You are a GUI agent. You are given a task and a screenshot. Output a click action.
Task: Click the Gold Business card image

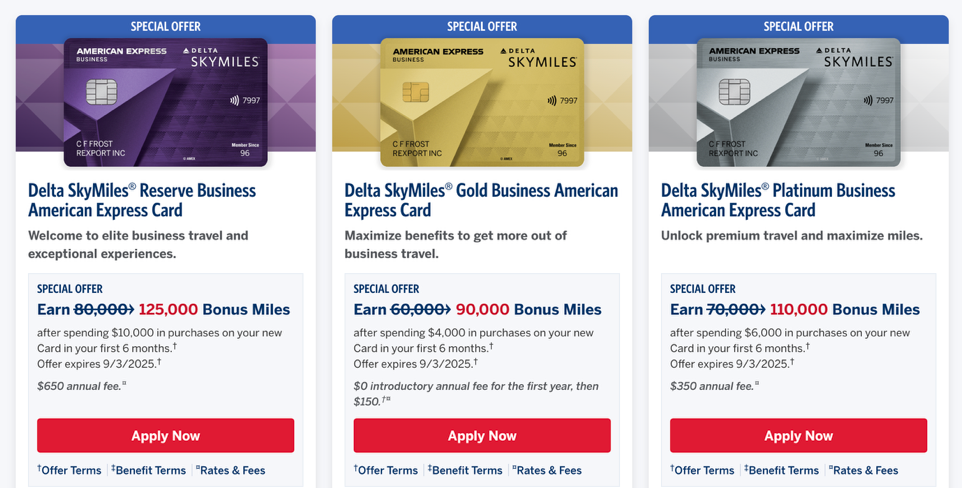tap(482, 103)
